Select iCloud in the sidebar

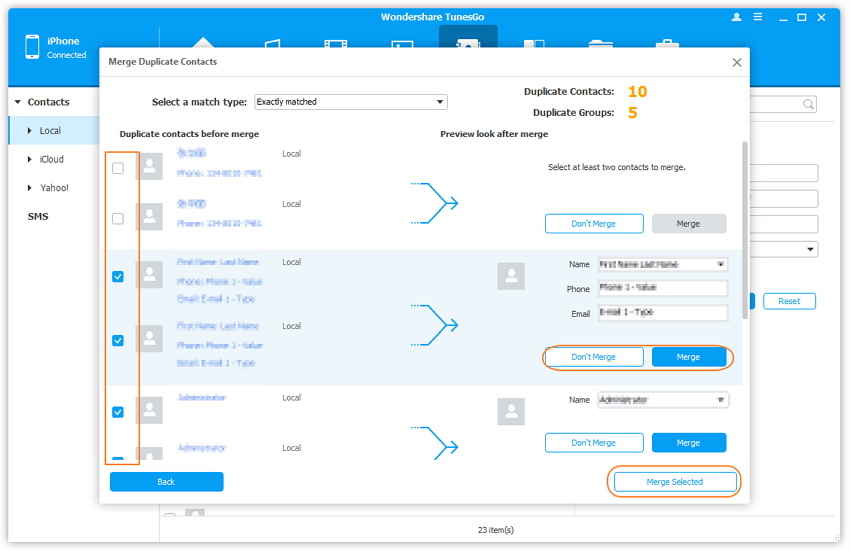coord(51,159)
